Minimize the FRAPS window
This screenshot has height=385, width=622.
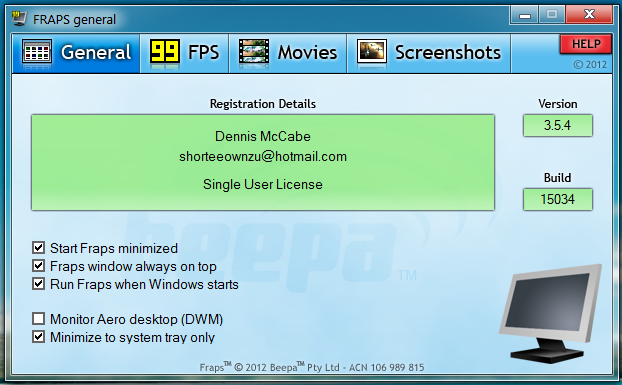524,15
